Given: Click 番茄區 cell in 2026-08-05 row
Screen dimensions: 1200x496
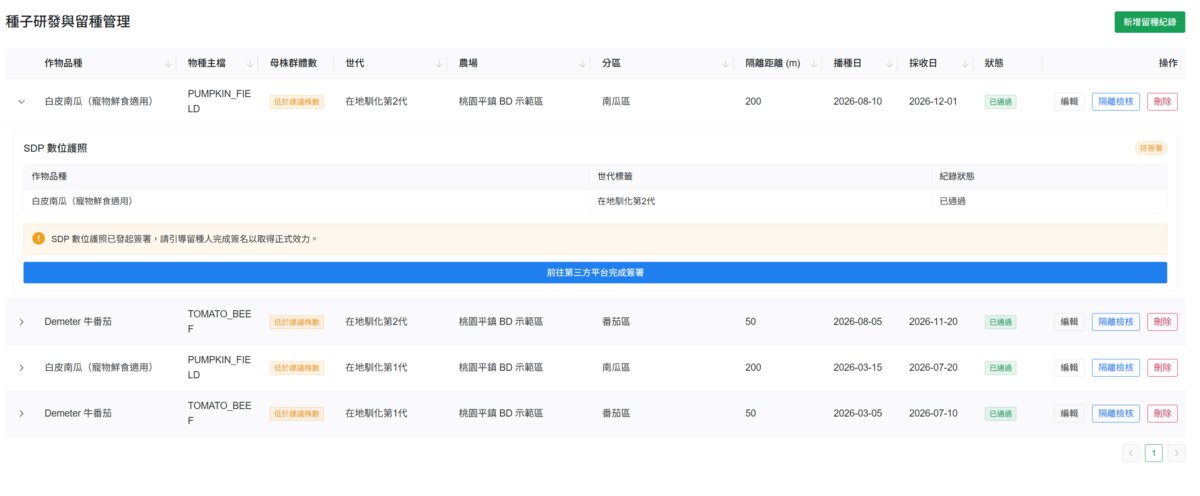Looking at the screenshot, I should tap(616, 321).
